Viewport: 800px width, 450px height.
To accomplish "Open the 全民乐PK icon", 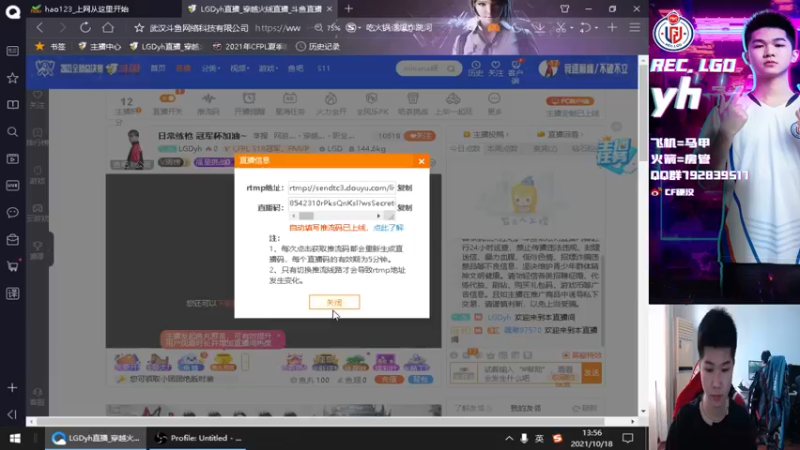I will pyautogui.click(x=372, y=104).
